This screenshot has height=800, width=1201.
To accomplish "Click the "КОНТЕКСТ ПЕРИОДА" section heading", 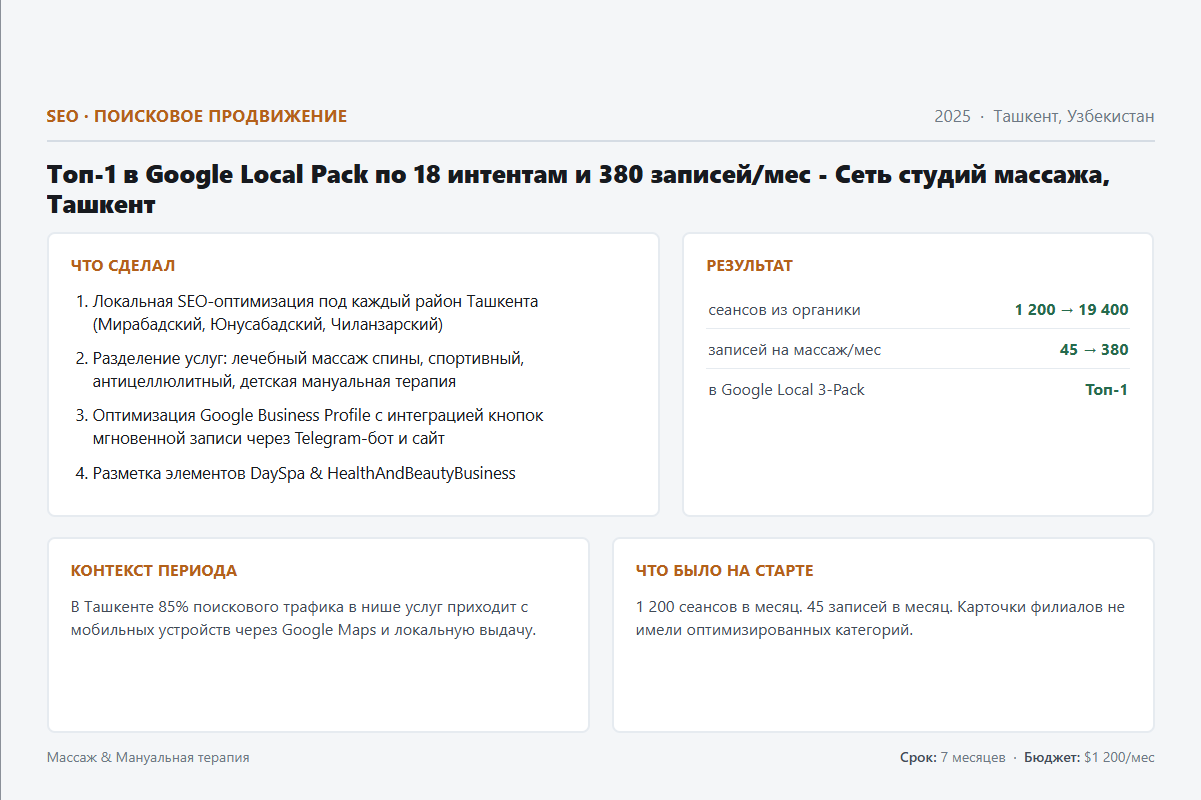I will [154, 571].
